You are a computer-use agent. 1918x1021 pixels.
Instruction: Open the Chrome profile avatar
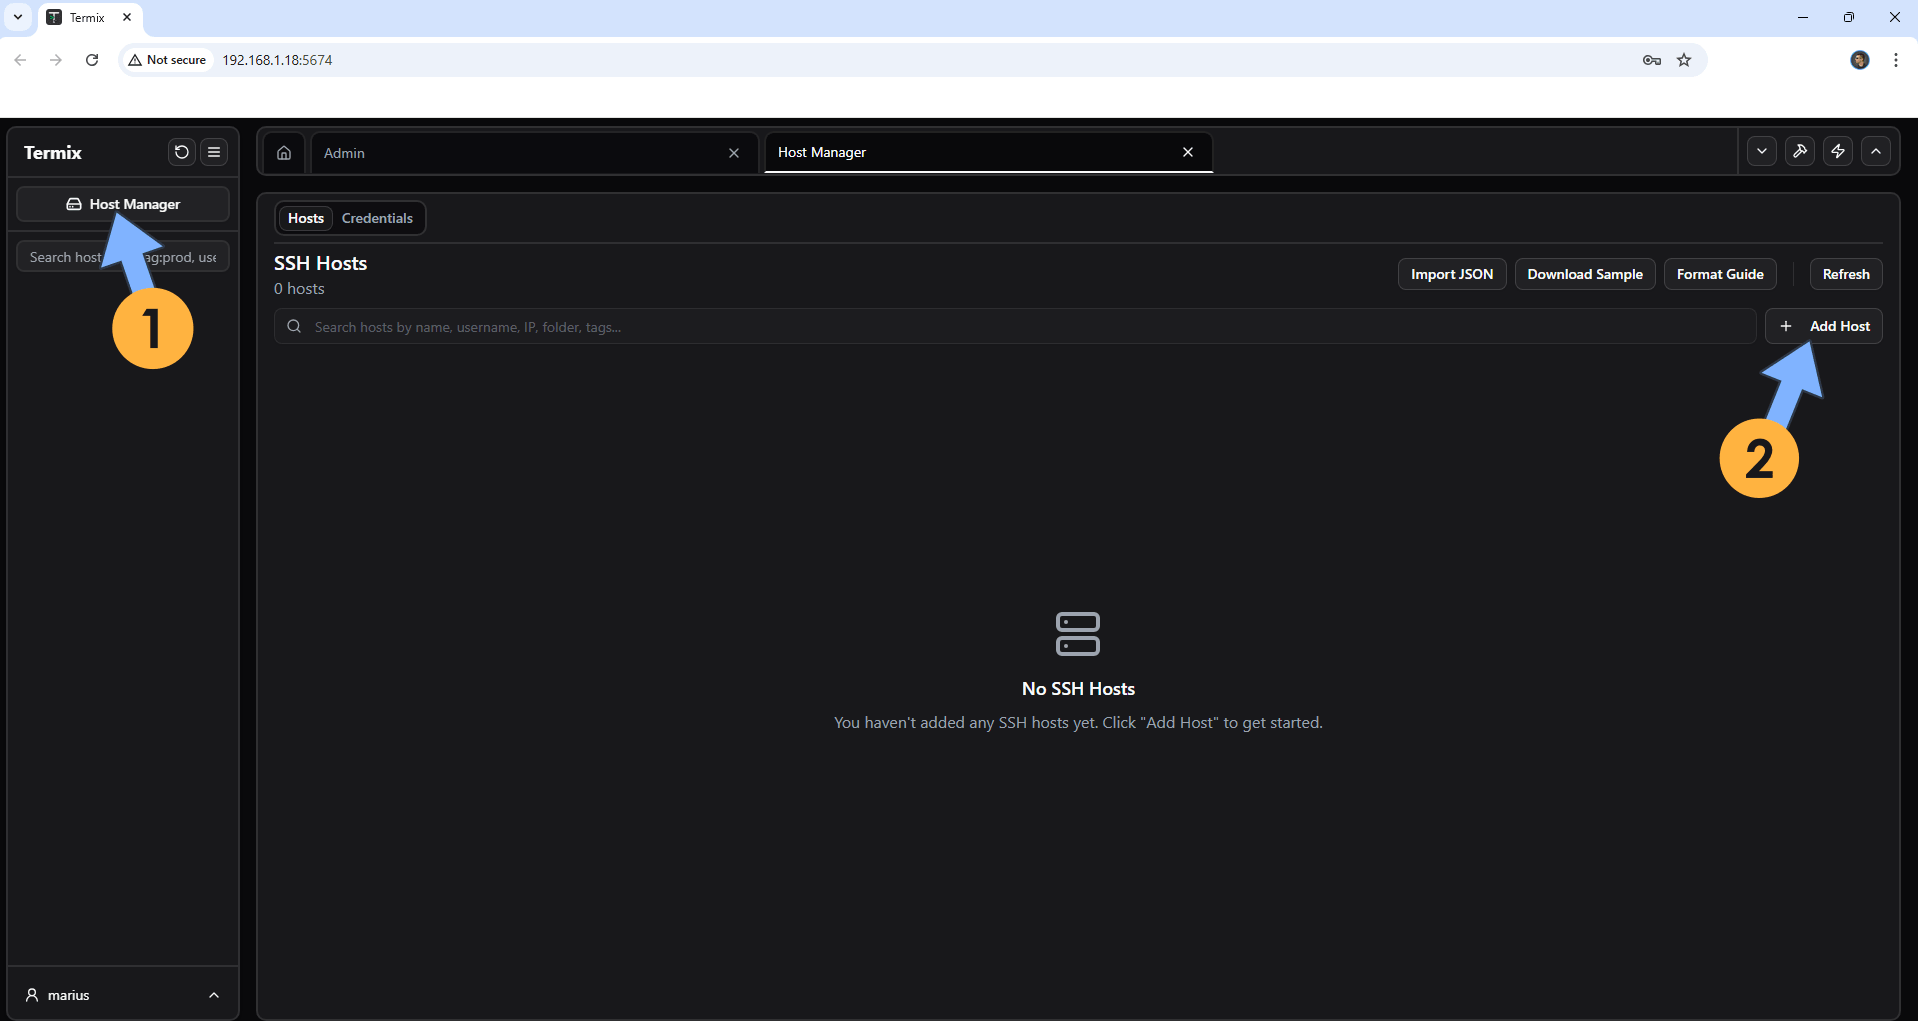coord(1859,60)
